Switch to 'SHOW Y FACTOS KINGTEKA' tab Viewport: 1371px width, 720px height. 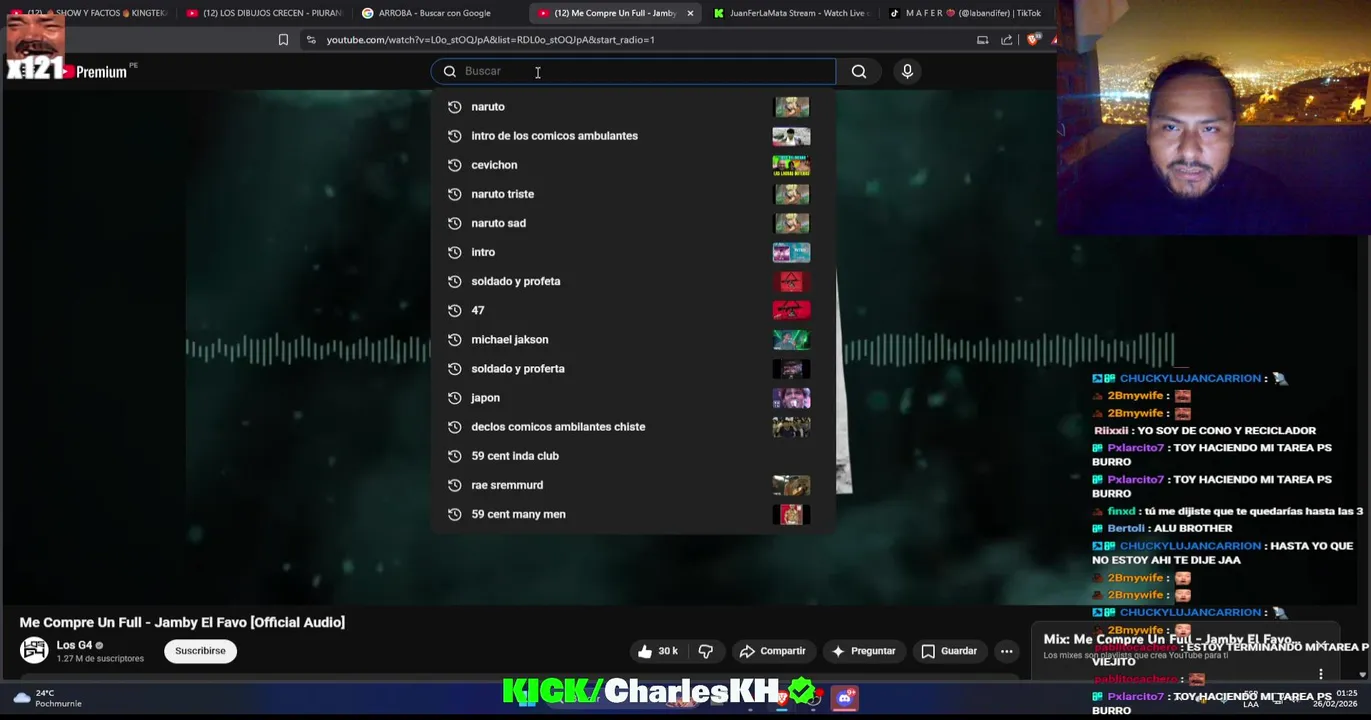(88, 13)
